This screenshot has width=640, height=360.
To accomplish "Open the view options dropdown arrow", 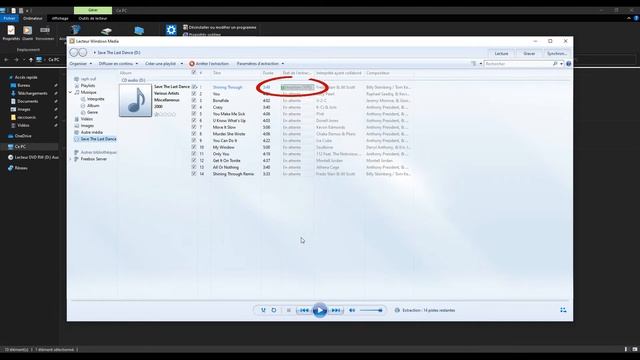I will (x=480, y=64).
